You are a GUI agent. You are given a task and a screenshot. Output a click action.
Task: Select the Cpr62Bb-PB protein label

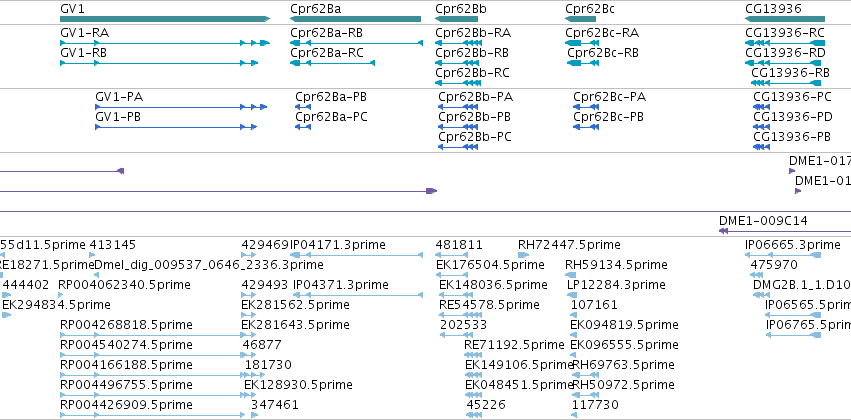474,117
